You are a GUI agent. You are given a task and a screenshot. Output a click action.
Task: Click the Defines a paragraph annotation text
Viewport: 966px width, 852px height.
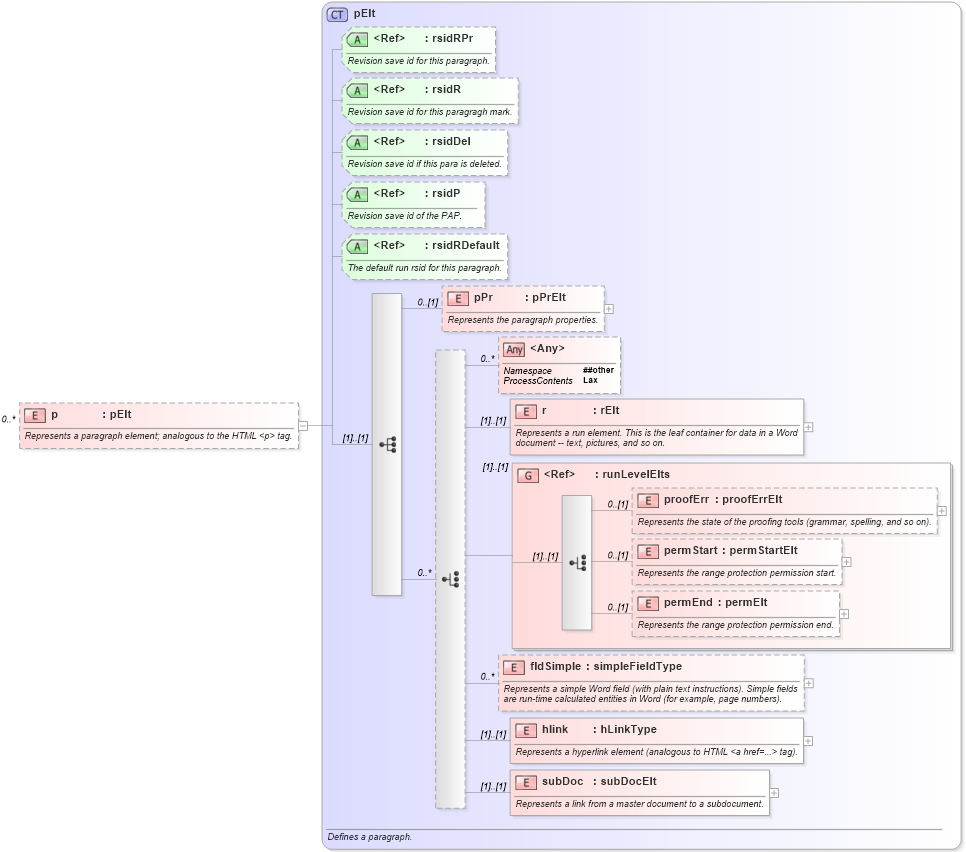[x=367, y=835]
